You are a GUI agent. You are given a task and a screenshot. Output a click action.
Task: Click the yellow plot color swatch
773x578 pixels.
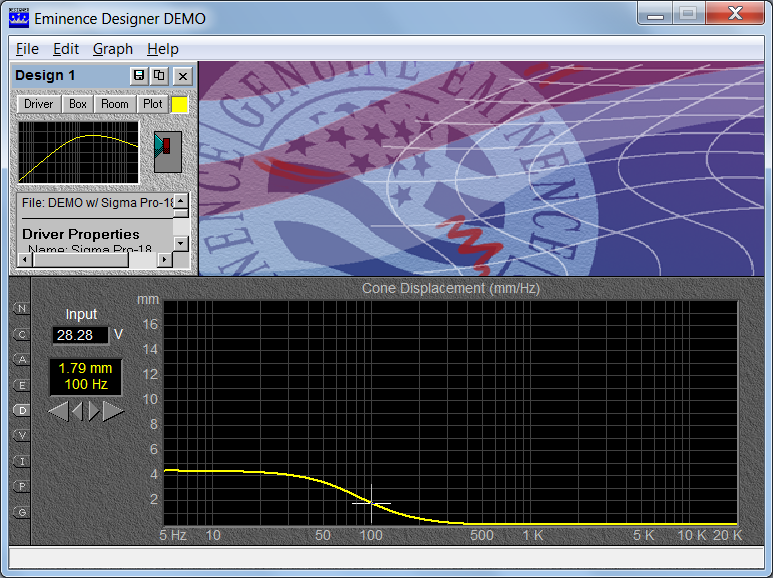[179, 105]
